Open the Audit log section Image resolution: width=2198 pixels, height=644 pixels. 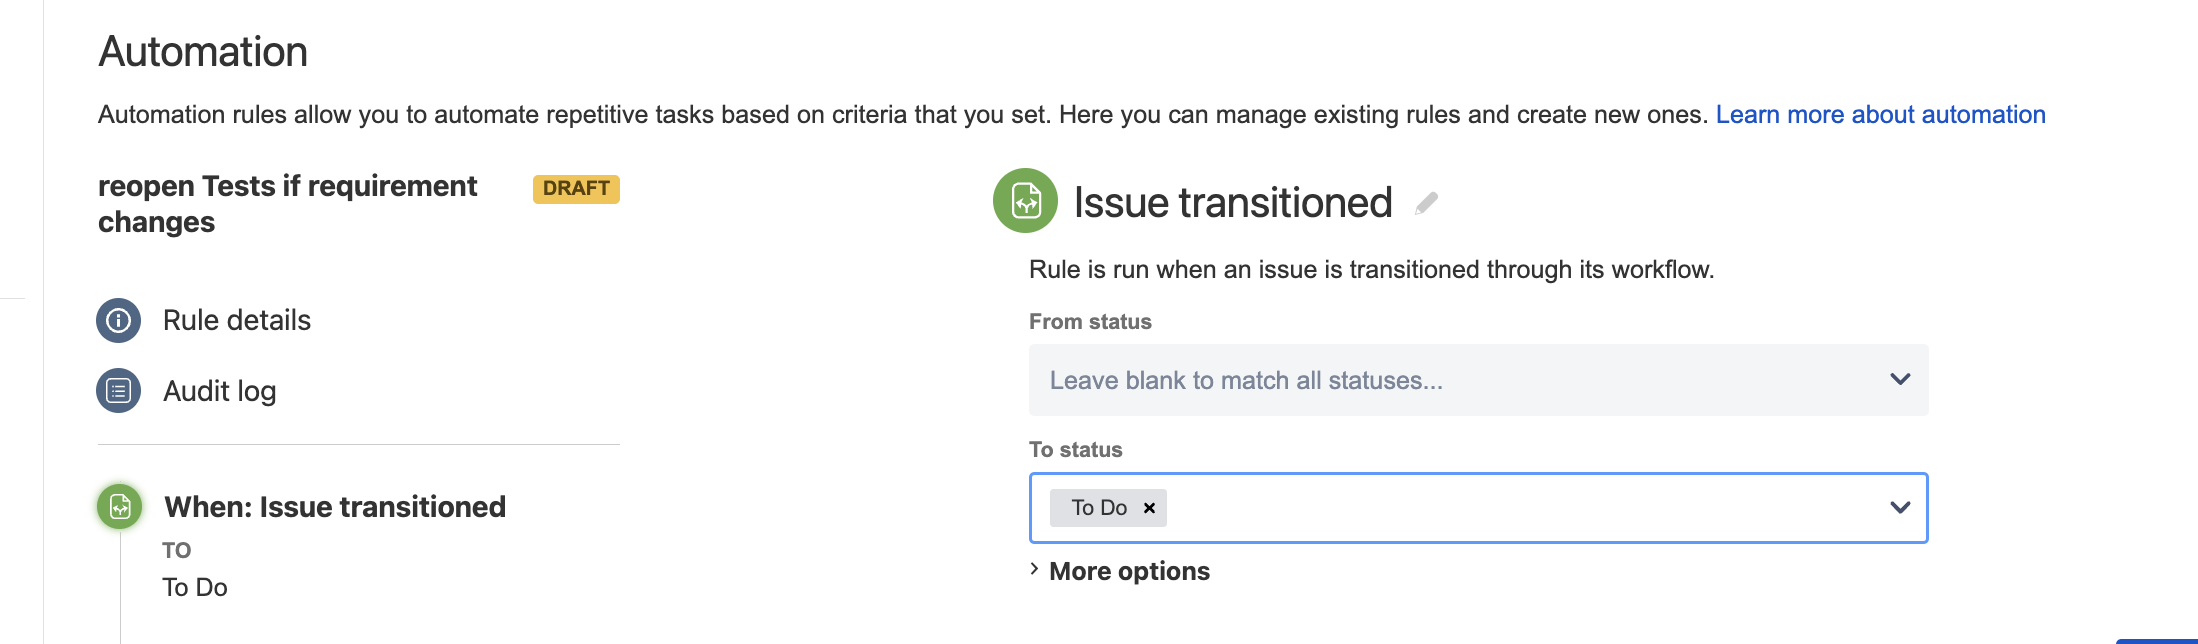pyautogui.click(x=220, y=391)
